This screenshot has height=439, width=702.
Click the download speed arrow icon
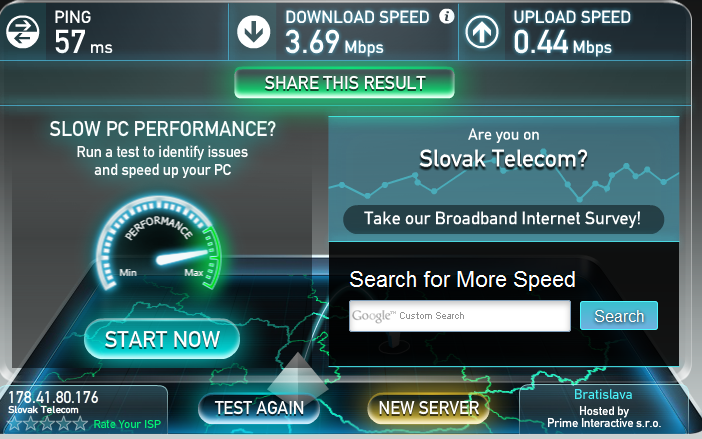(x=253, y=32)
